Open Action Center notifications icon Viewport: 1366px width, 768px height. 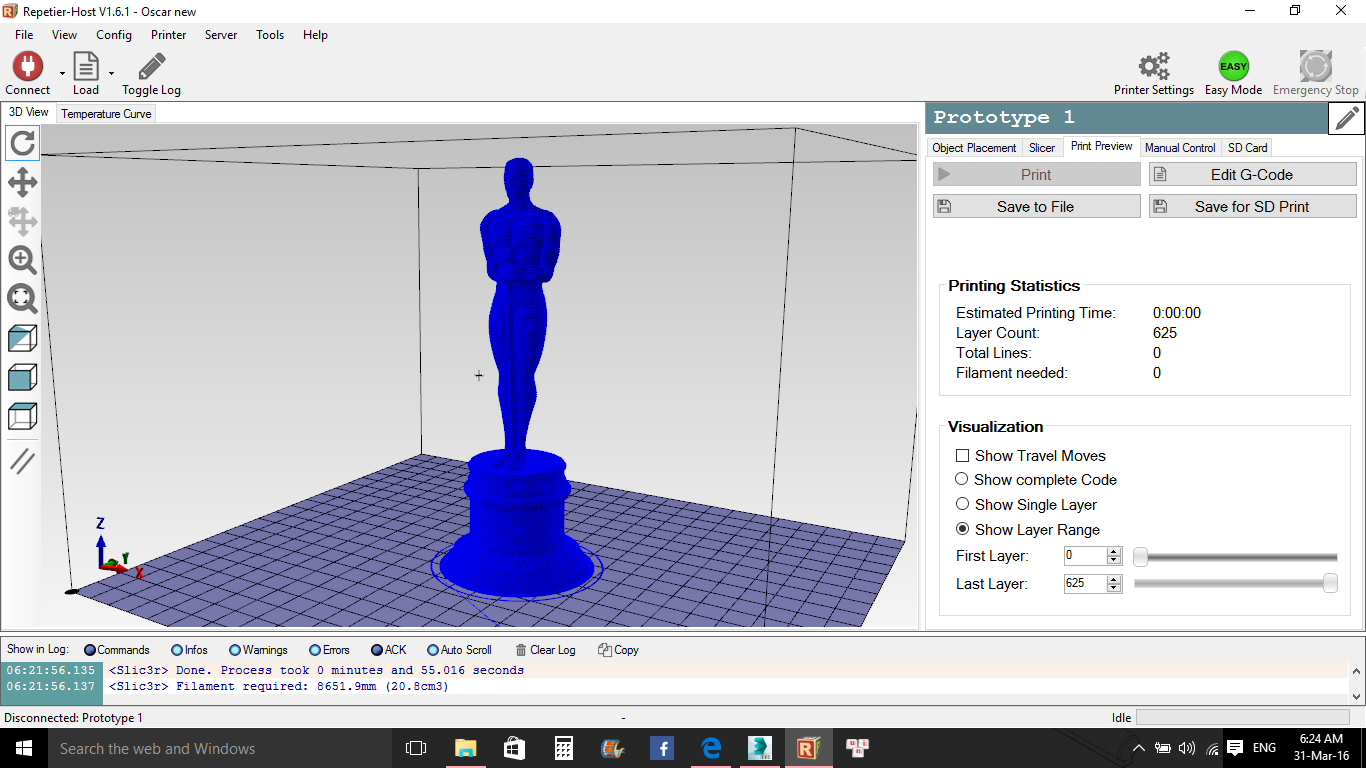click(1235, 748)
